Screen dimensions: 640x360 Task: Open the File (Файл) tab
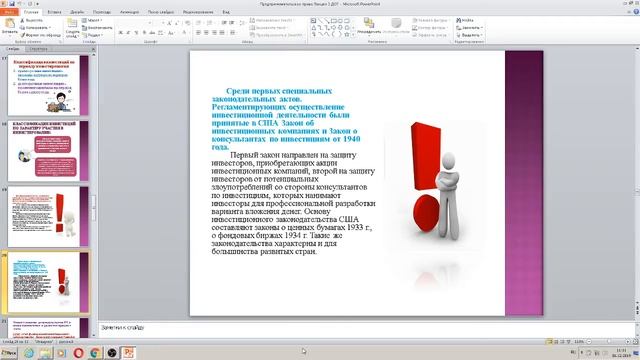[x=9, y=12]
